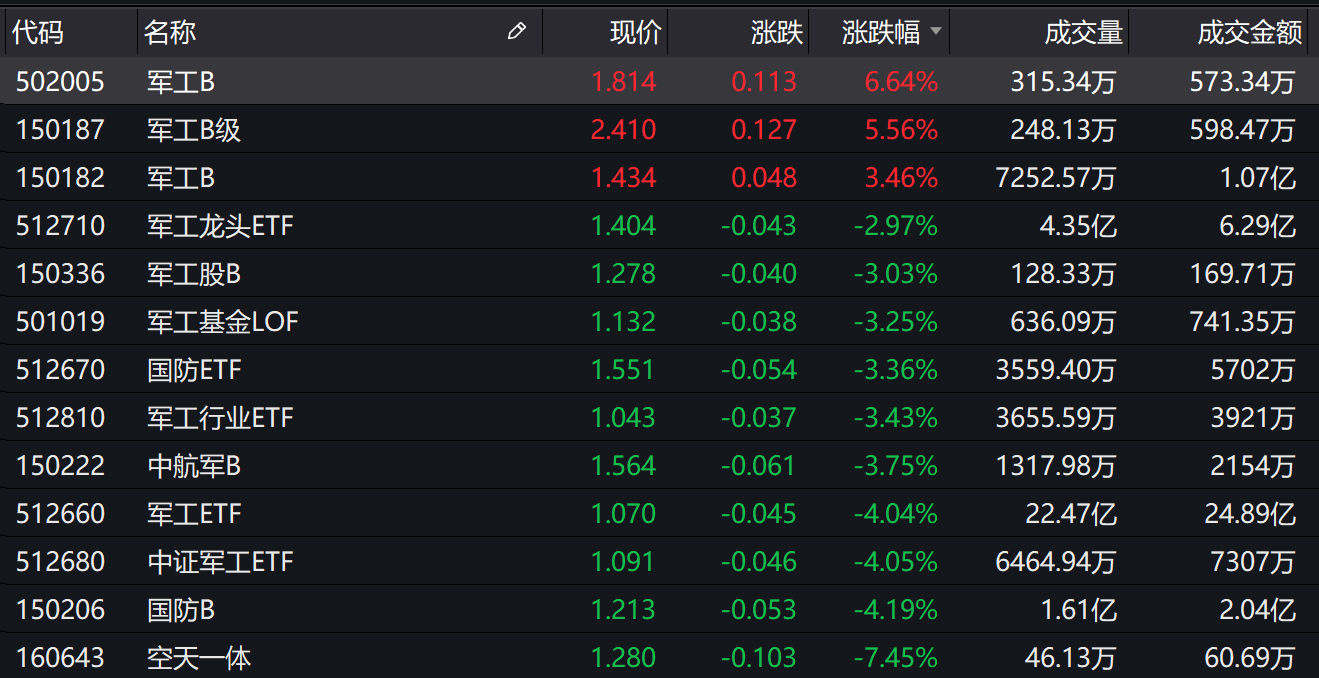Viewport: 1319px width, 678px height.
Task: Select 军工B级 fund row
Action: [194, 130]
